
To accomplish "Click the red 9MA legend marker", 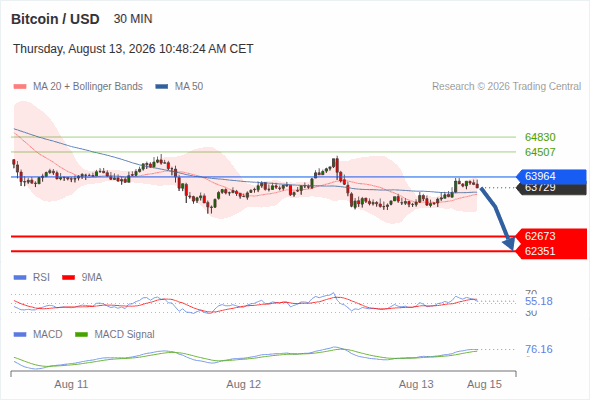I will coord(68,278).
